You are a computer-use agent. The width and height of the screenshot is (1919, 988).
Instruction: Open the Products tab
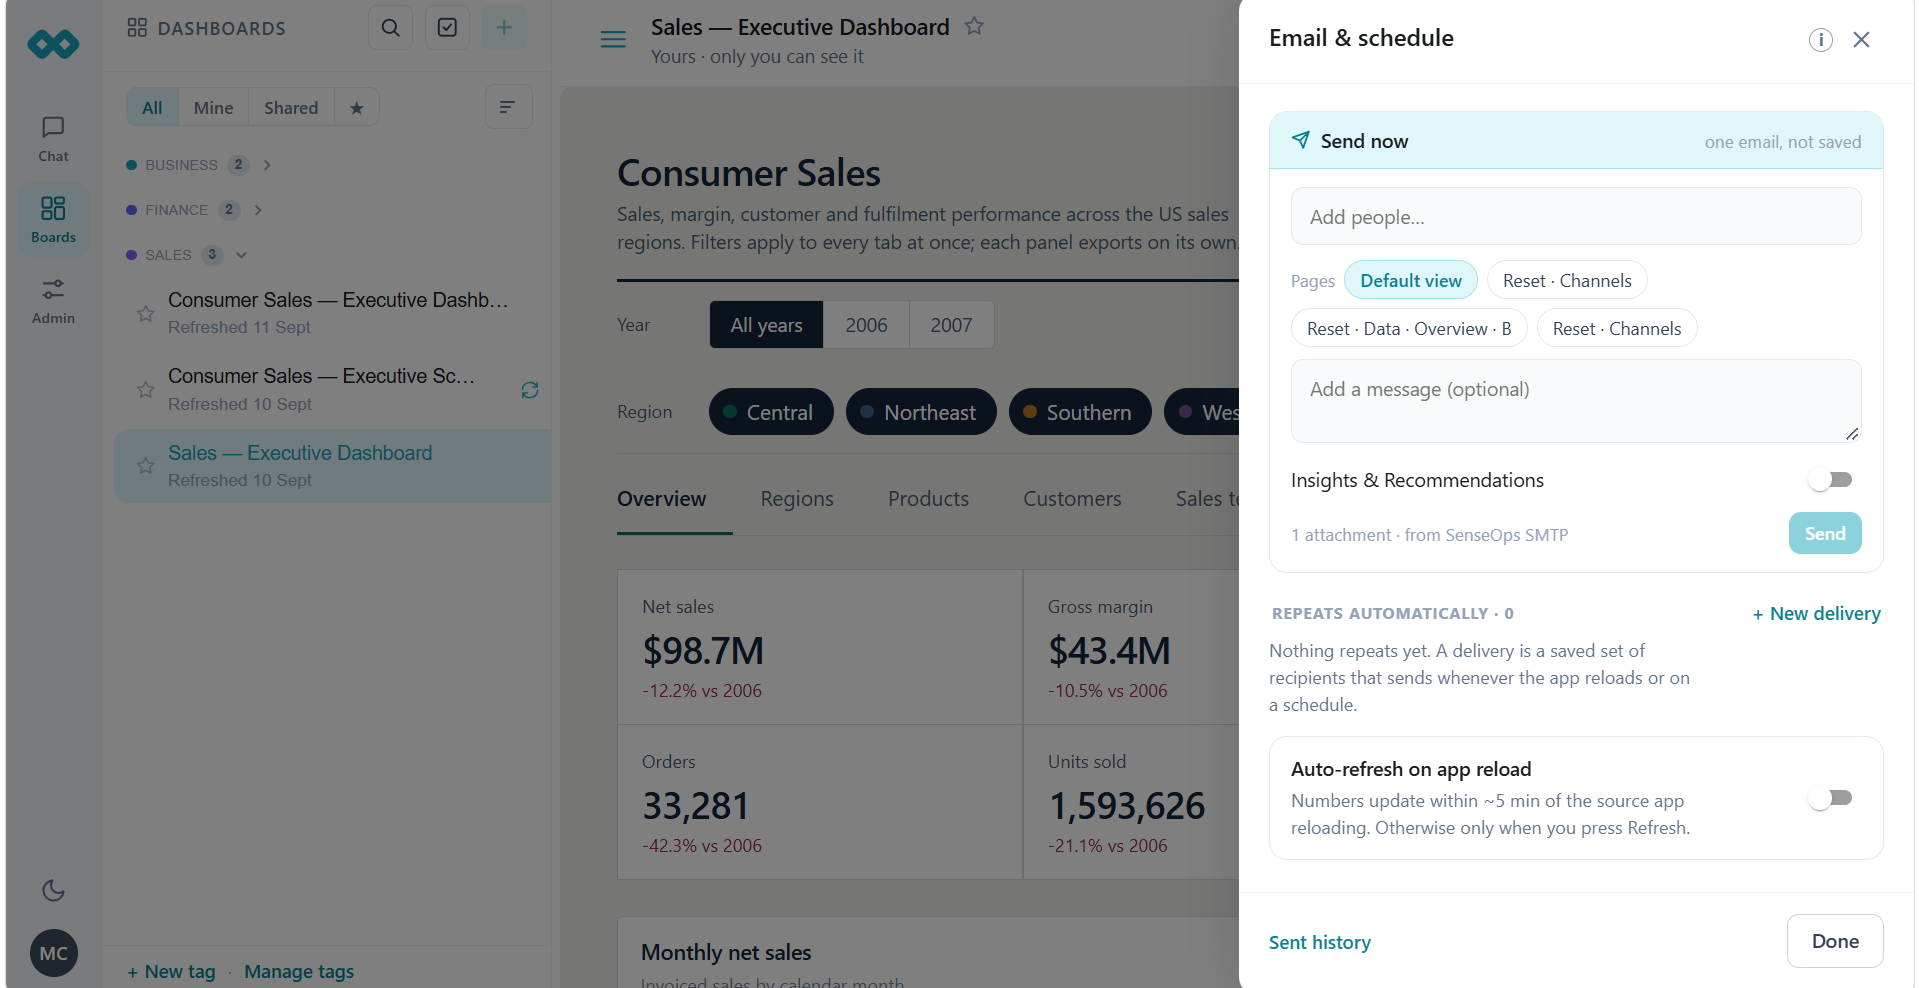click(x=928, y=499)
